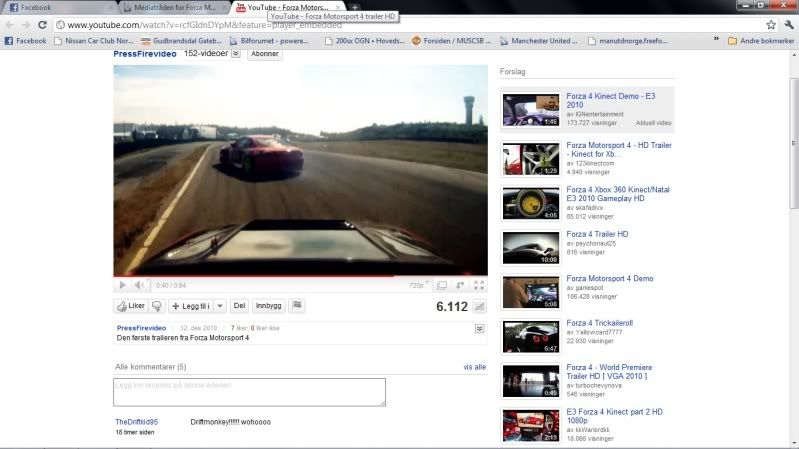The height and width of the screenshot is (449, 799).
Task: Open the Forza 4 Trailer HD thumbnail
Action: [x=530, y=248]
